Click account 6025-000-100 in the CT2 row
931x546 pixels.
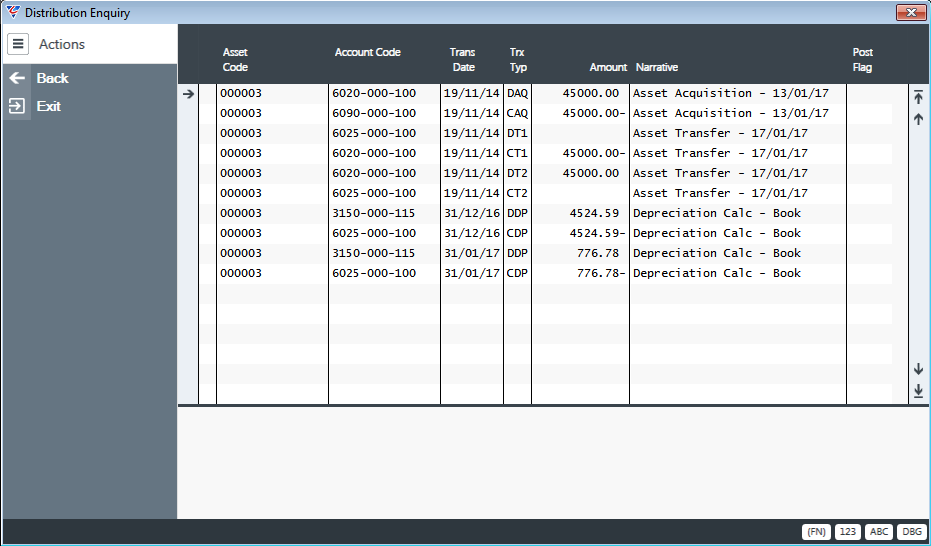[374, 193]
